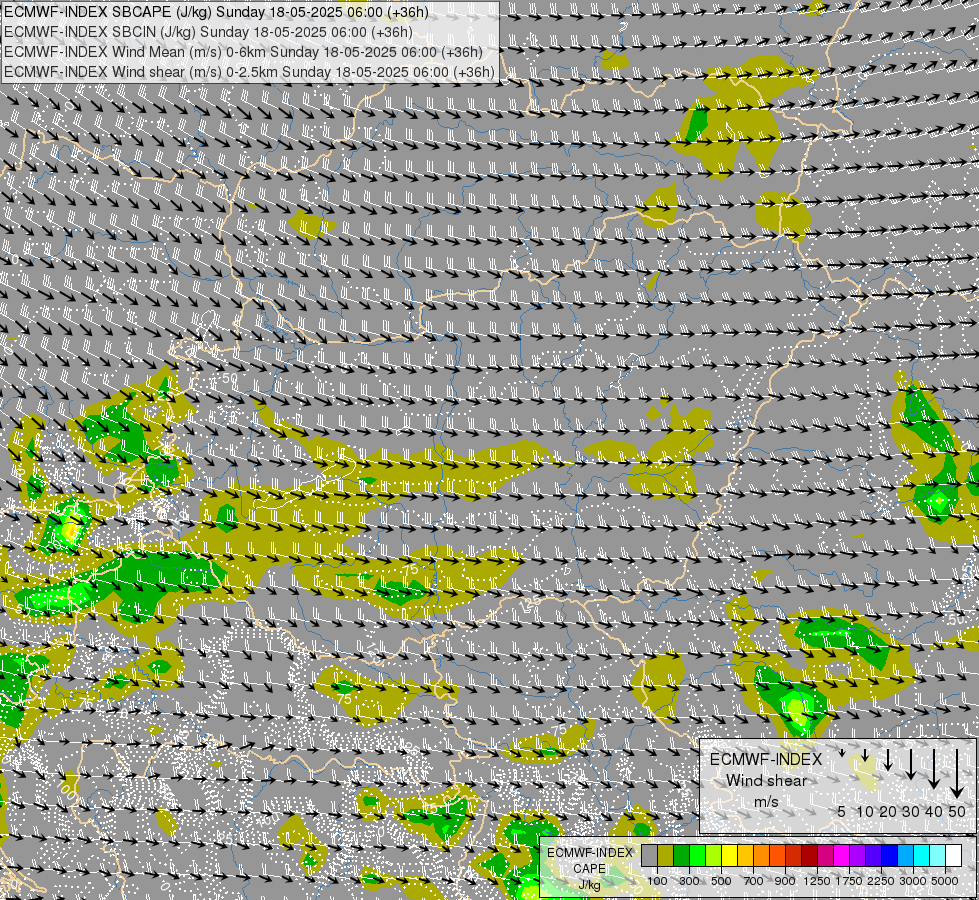Click the 30 m/s wind shear legend arrow
This screenshot has height=900, width=979.
(x=911, y=764)
